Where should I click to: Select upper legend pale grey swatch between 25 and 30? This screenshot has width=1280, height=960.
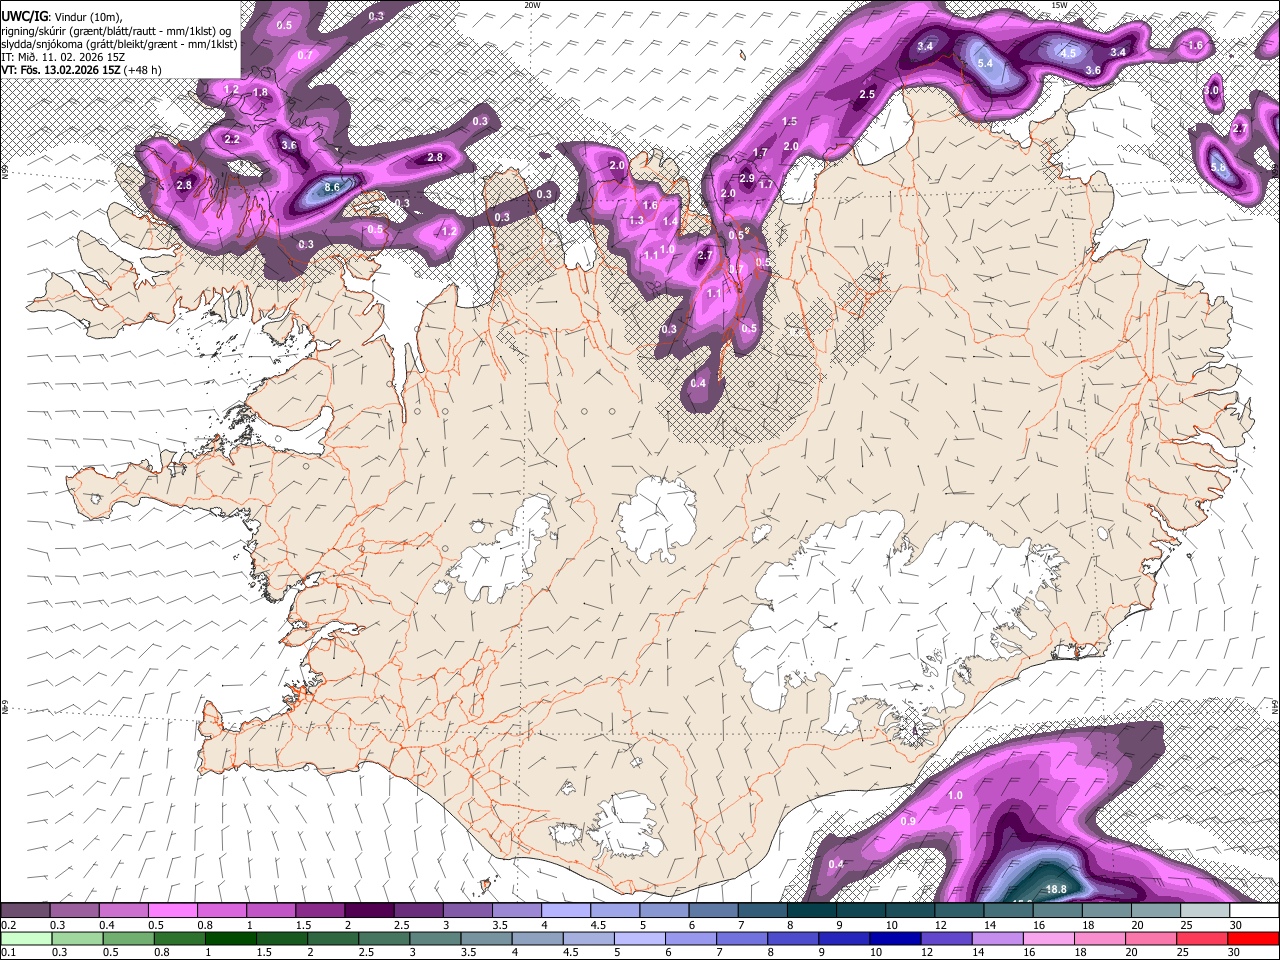[x=1204, y=911]
